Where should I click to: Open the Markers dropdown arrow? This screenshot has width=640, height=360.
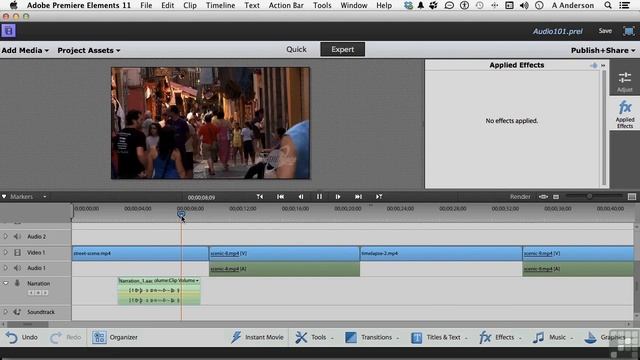click(44, 197)
